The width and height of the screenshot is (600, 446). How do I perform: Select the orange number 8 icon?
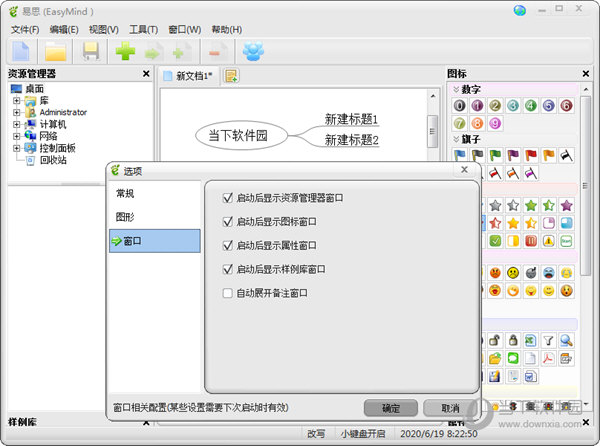click(x=477, y=123)
